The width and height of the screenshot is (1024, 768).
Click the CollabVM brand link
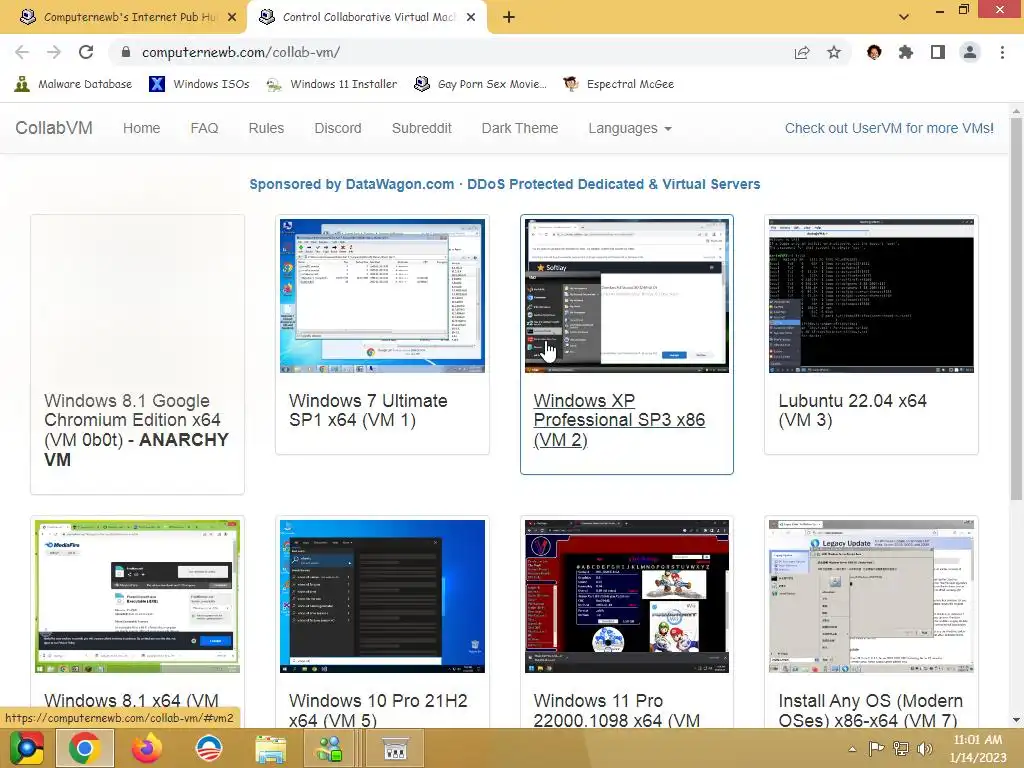54,128
